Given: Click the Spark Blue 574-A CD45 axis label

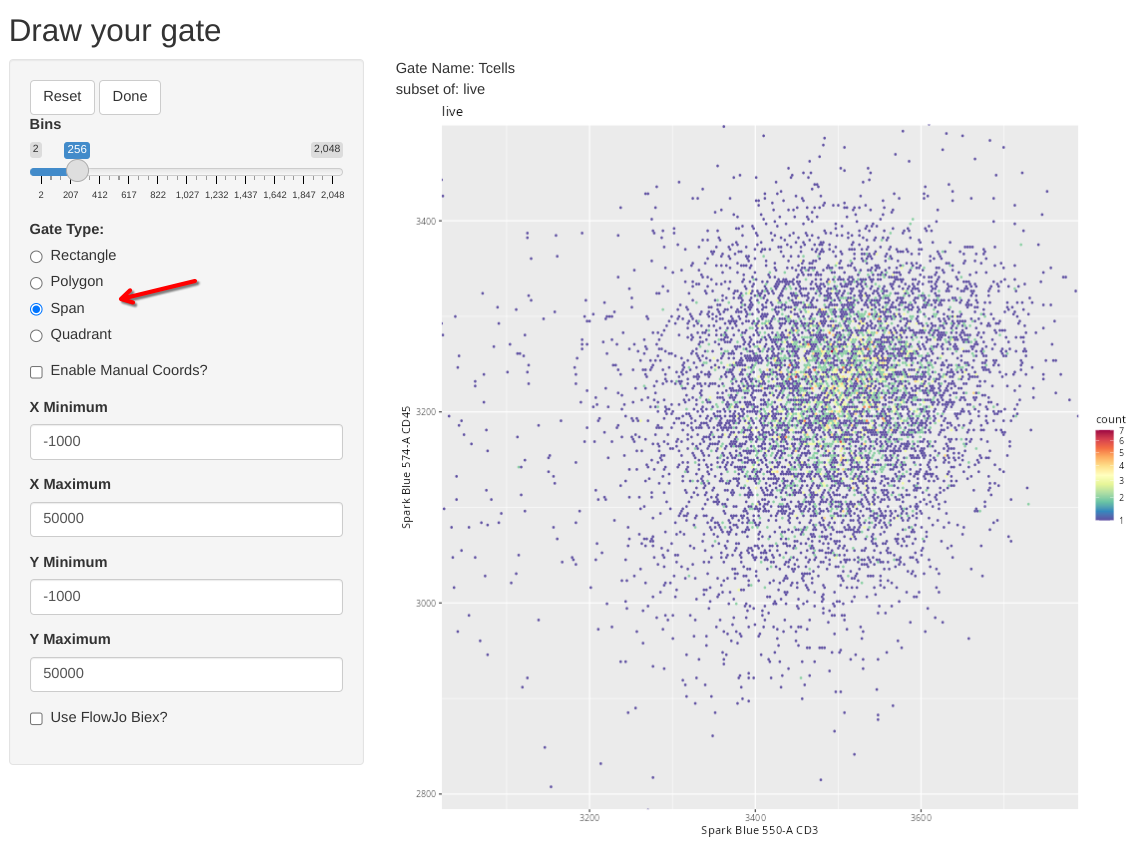Looking at the screenshot, I should (x=407, y=467).
